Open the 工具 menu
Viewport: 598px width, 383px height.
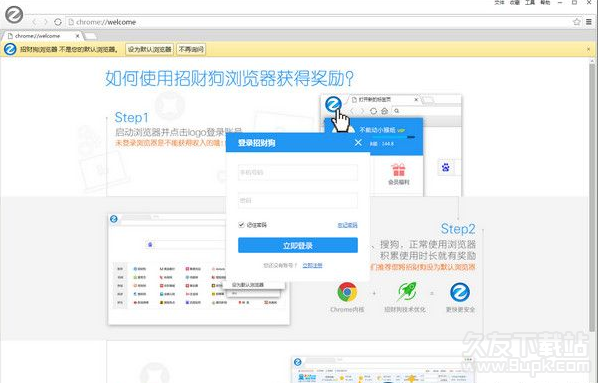point(530,2)
